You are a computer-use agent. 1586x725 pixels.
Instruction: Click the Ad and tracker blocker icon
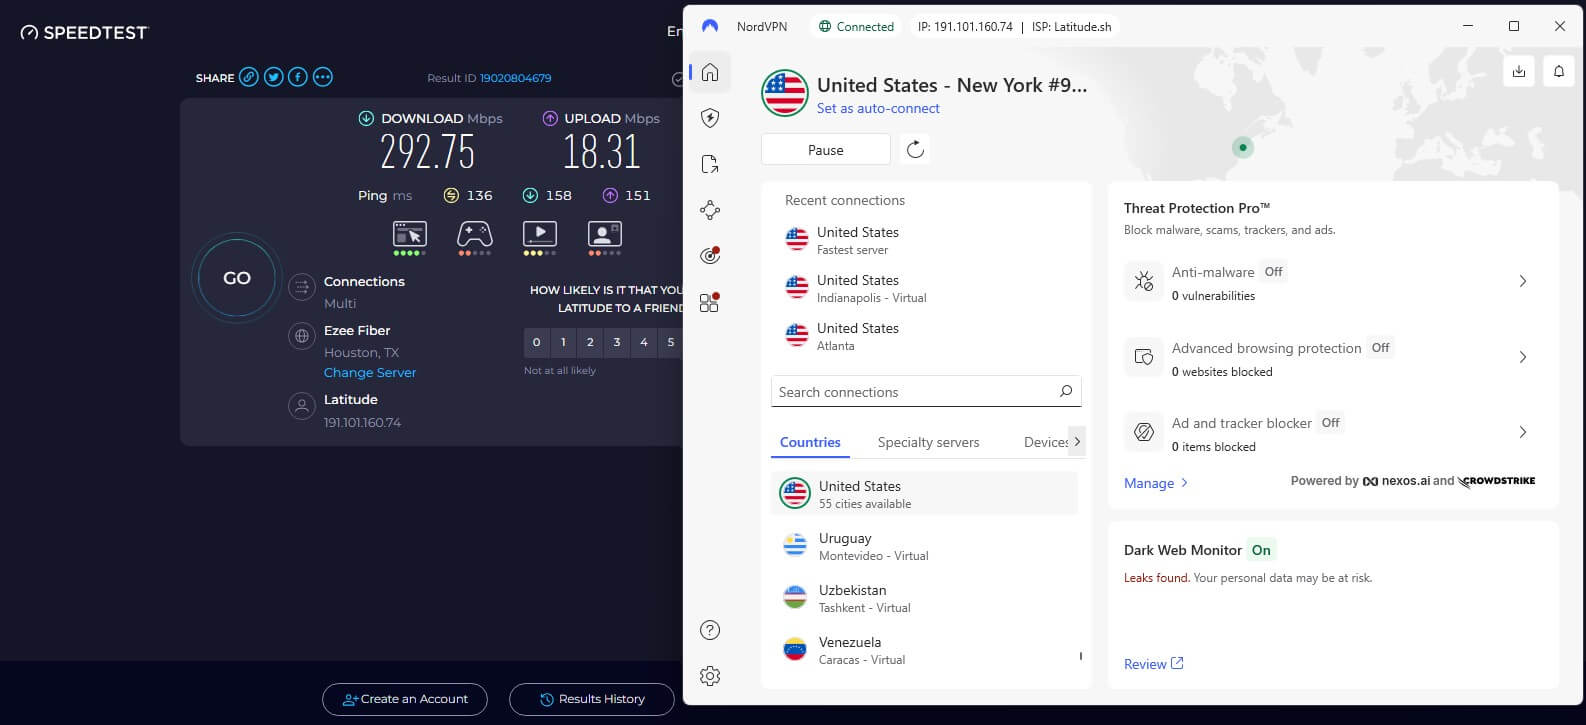1144,432
